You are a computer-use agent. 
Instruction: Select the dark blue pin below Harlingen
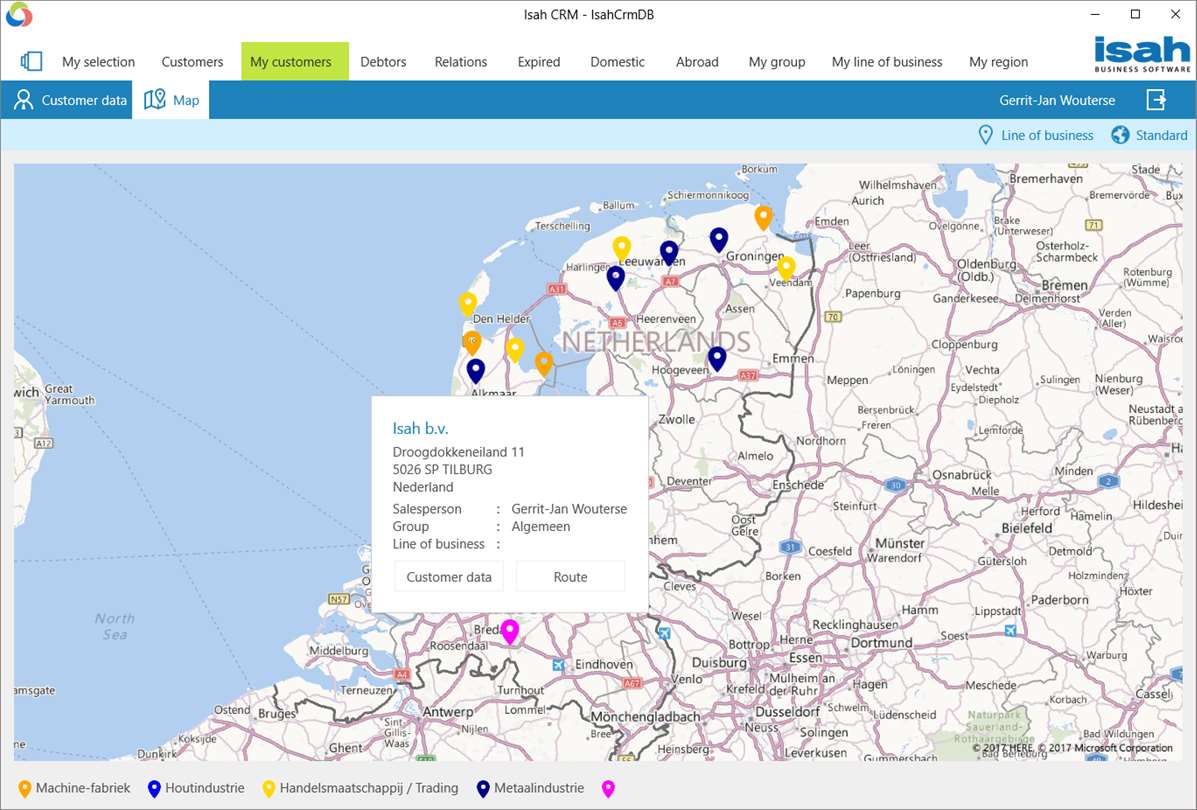pos(616,278)
